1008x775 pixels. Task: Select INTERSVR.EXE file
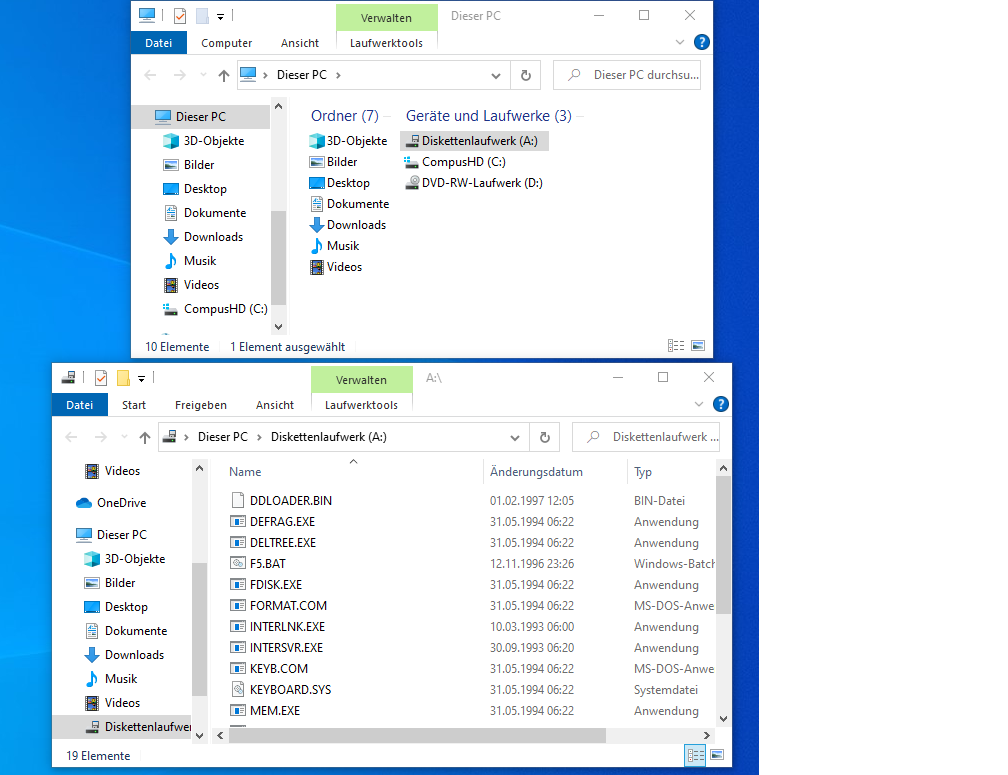click(x=276, y=648)
